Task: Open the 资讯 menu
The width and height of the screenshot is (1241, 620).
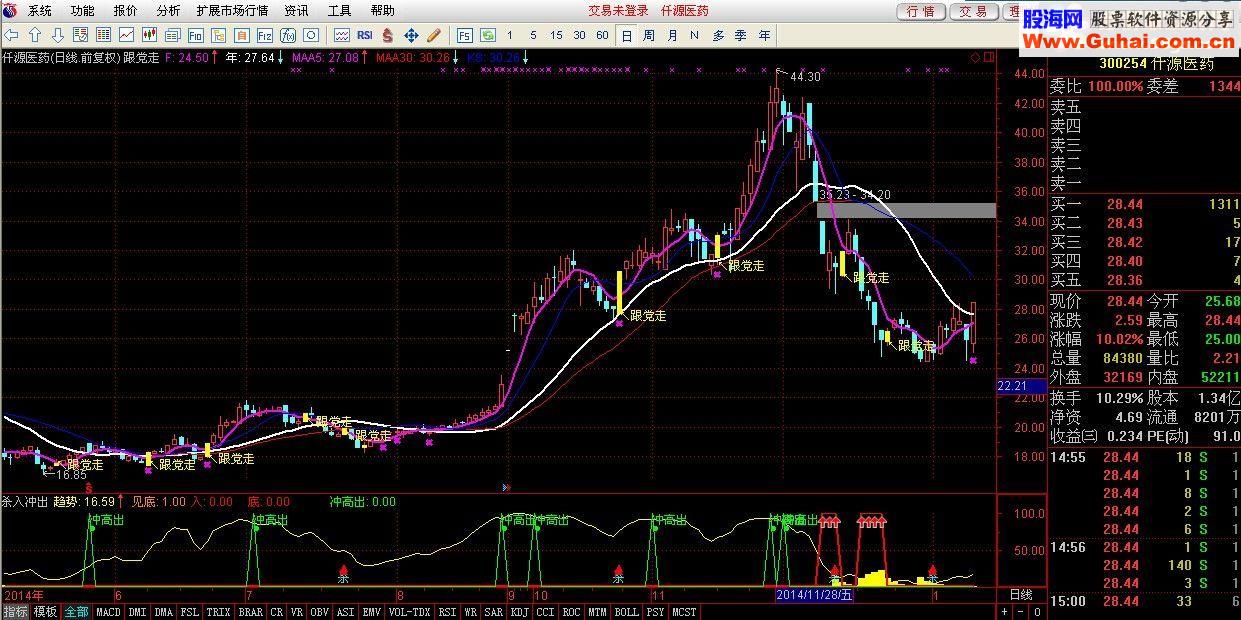Action: [296, 10]
